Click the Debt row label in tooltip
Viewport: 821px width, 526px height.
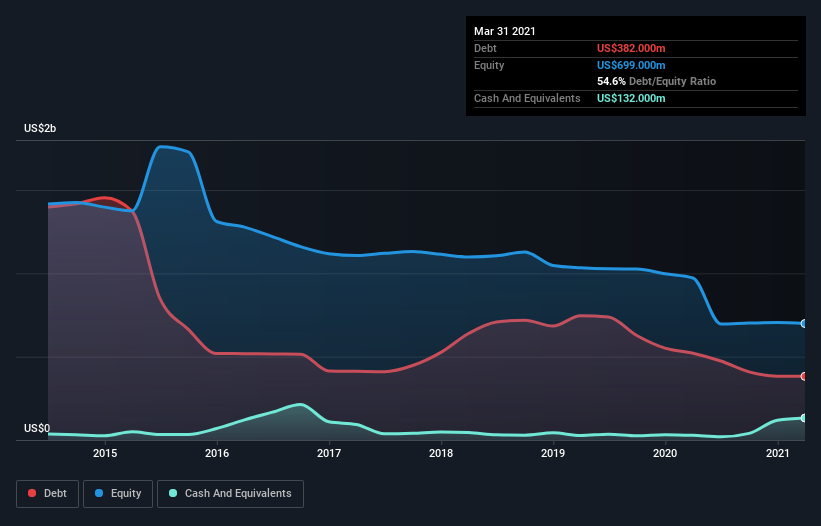coord(485,48)
